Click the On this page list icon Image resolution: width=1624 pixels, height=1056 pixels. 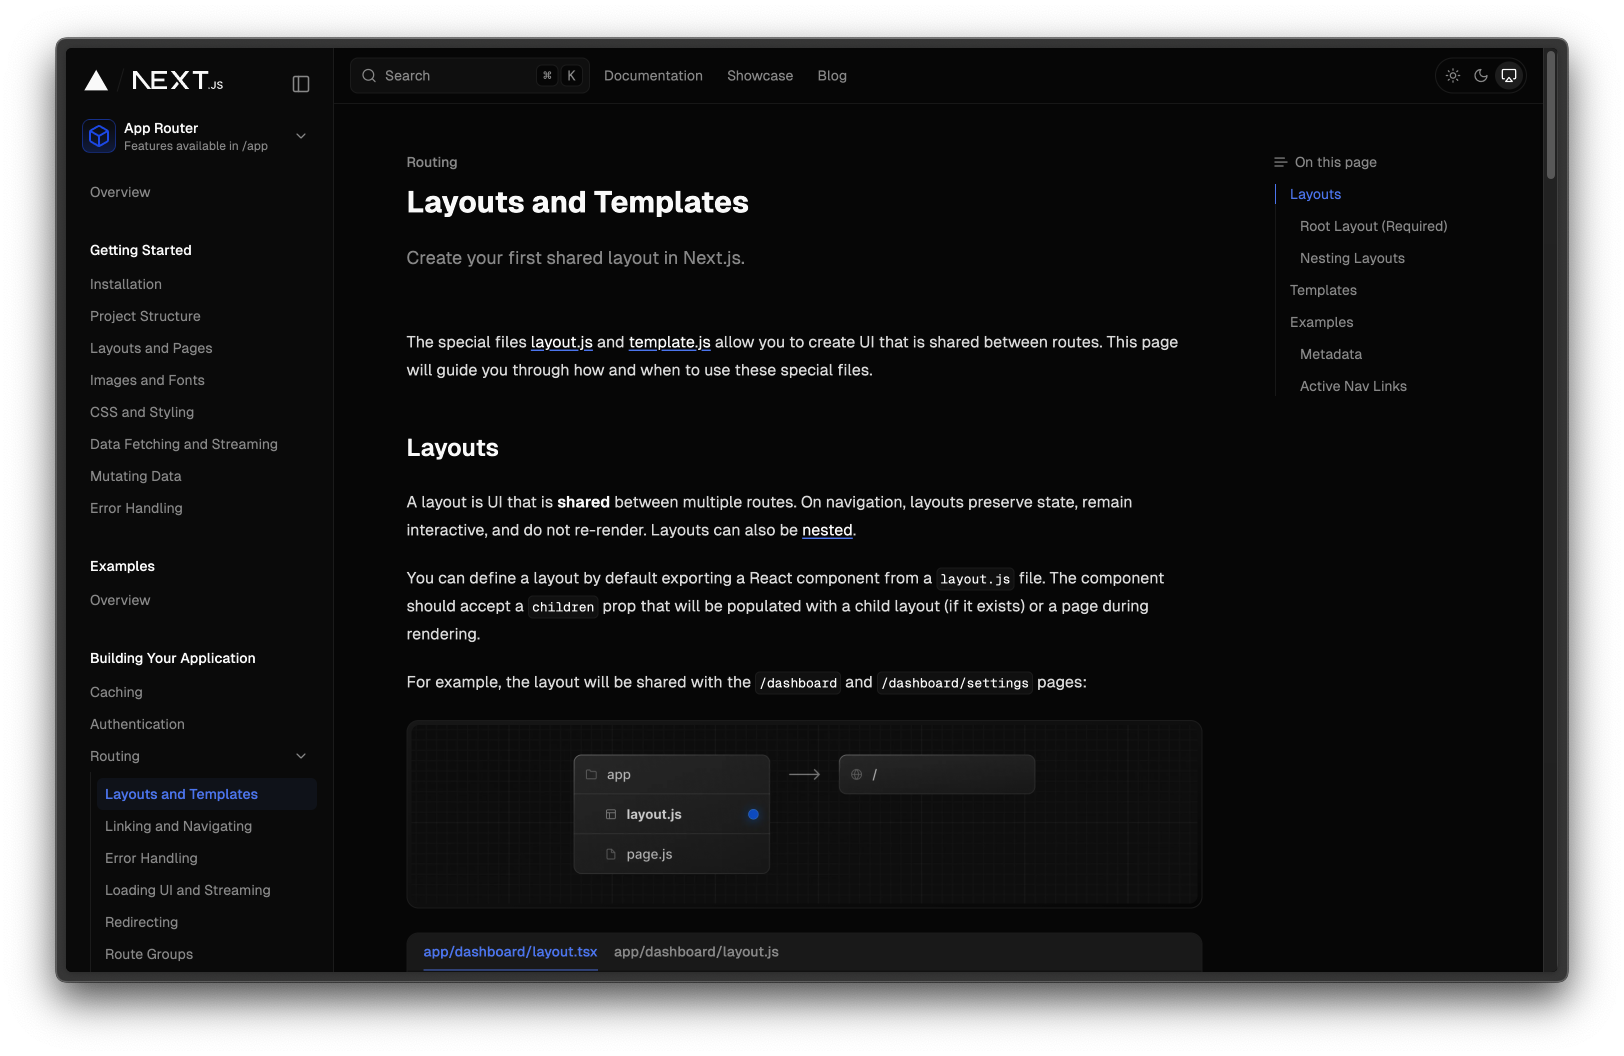1280,162
